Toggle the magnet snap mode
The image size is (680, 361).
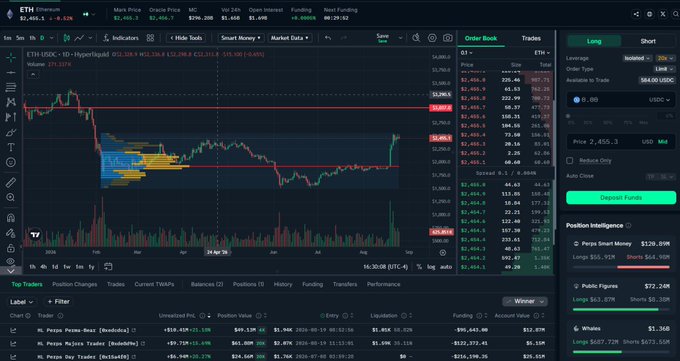pyautogui.click(x=11, y=217)
